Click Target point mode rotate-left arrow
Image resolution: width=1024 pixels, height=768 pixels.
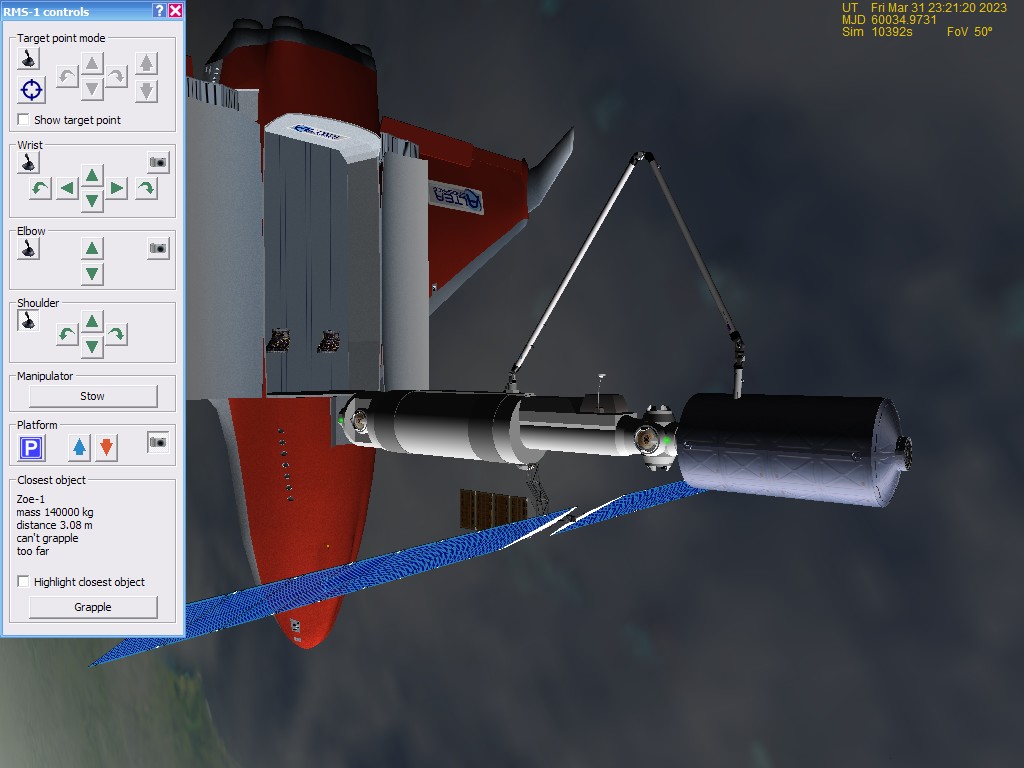coord(67,76)
